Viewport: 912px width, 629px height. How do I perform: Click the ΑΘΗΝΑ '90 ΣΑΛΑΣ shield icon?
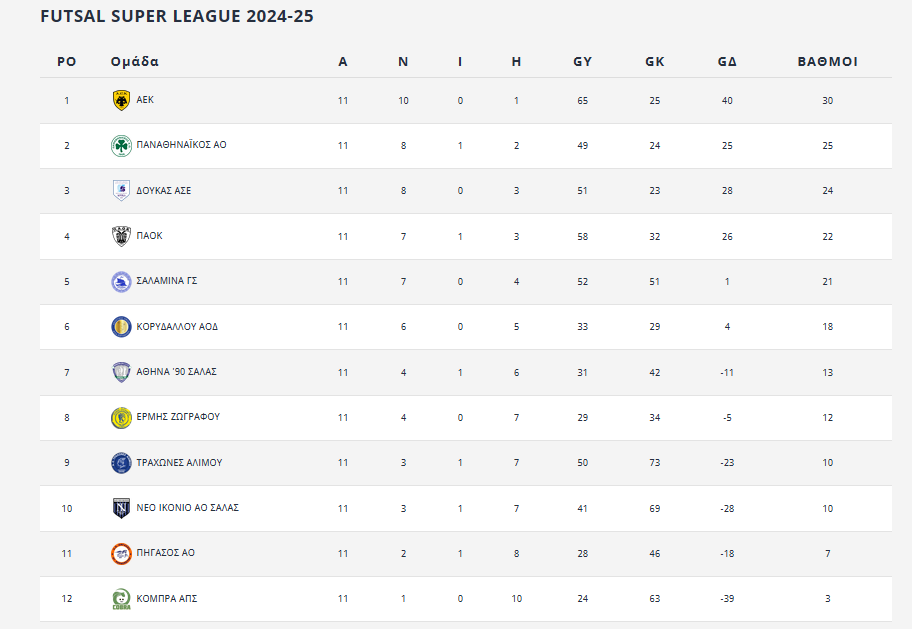[121, 372]
